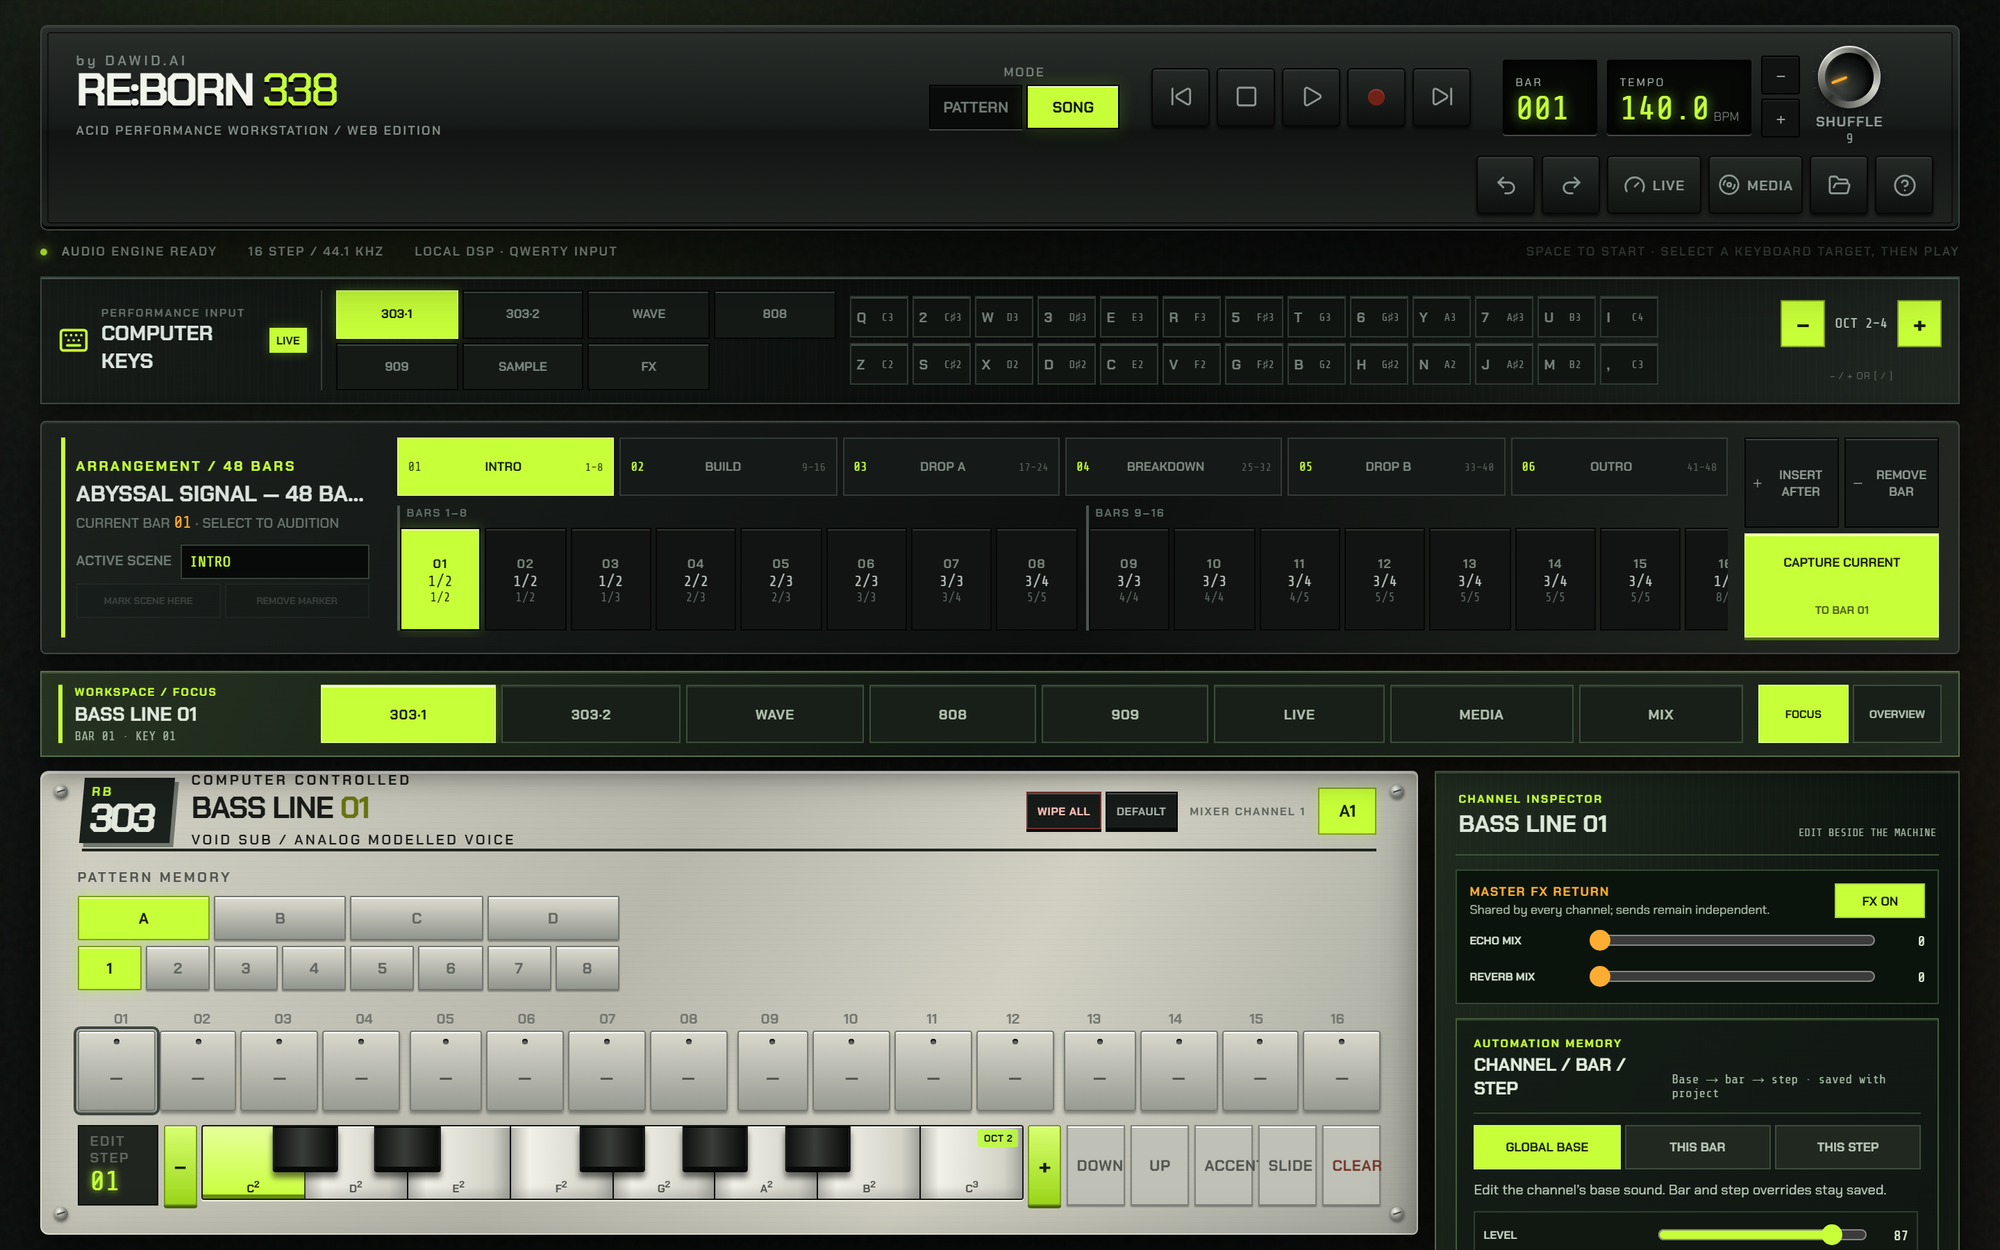Viewport: 2000px width, 1250px height.
Task: Open the MEDIA panel button
Action: pos(1755,186)
